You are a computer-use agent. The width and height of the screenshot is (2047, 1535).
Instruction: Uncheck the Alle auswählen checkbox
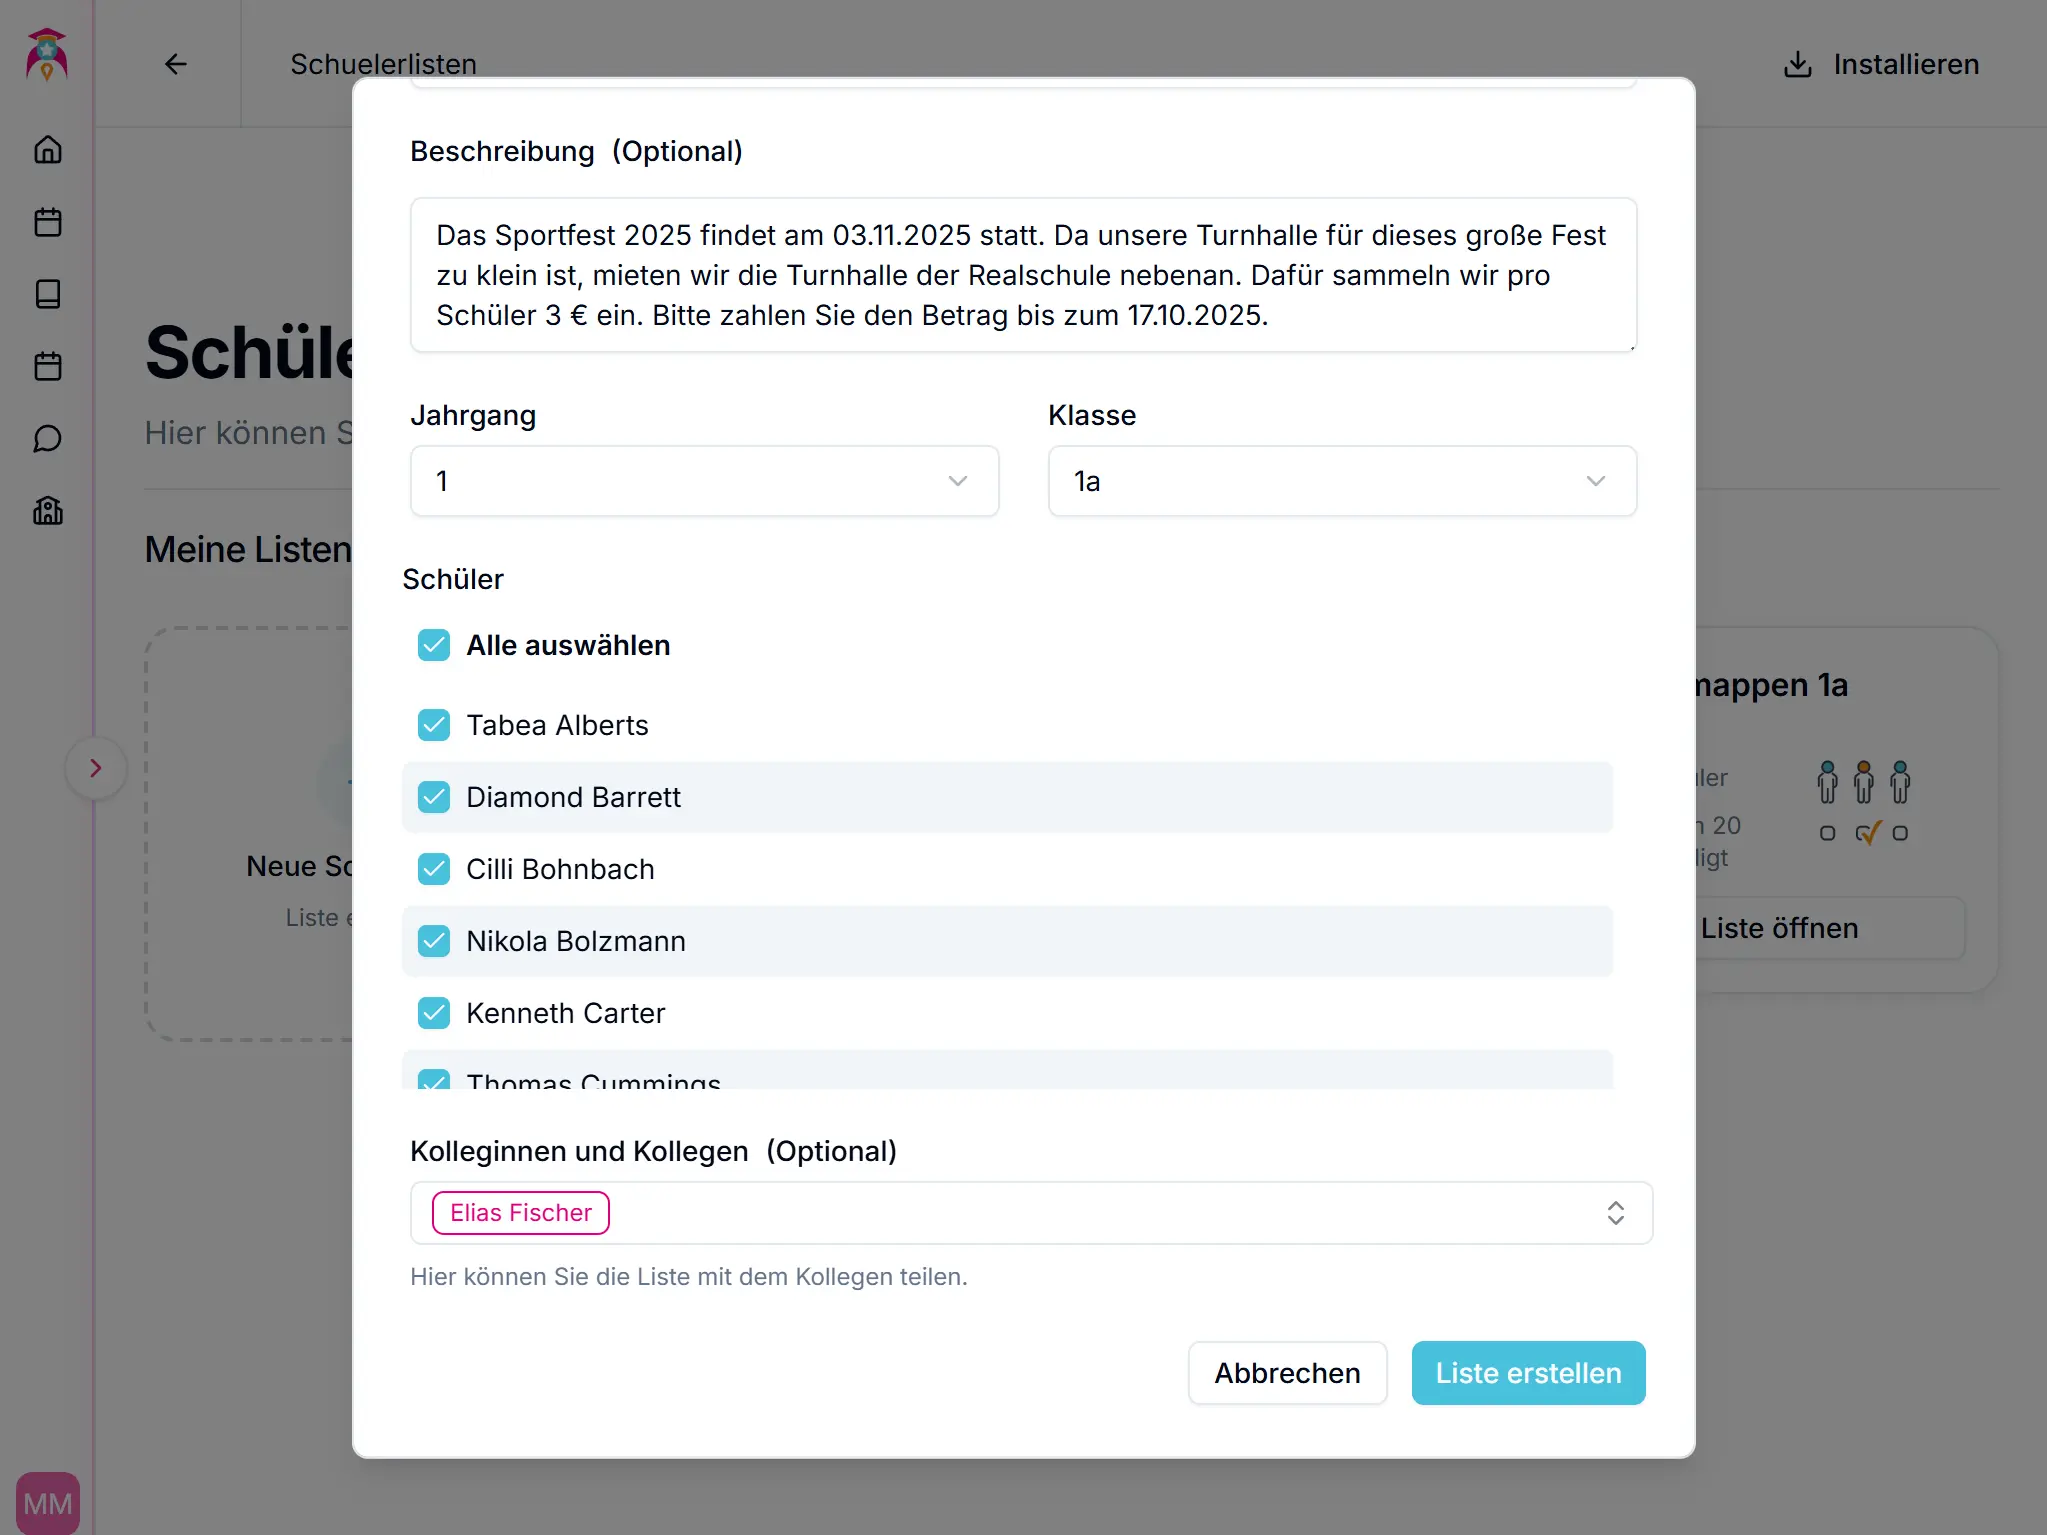[x=434, y=645]
